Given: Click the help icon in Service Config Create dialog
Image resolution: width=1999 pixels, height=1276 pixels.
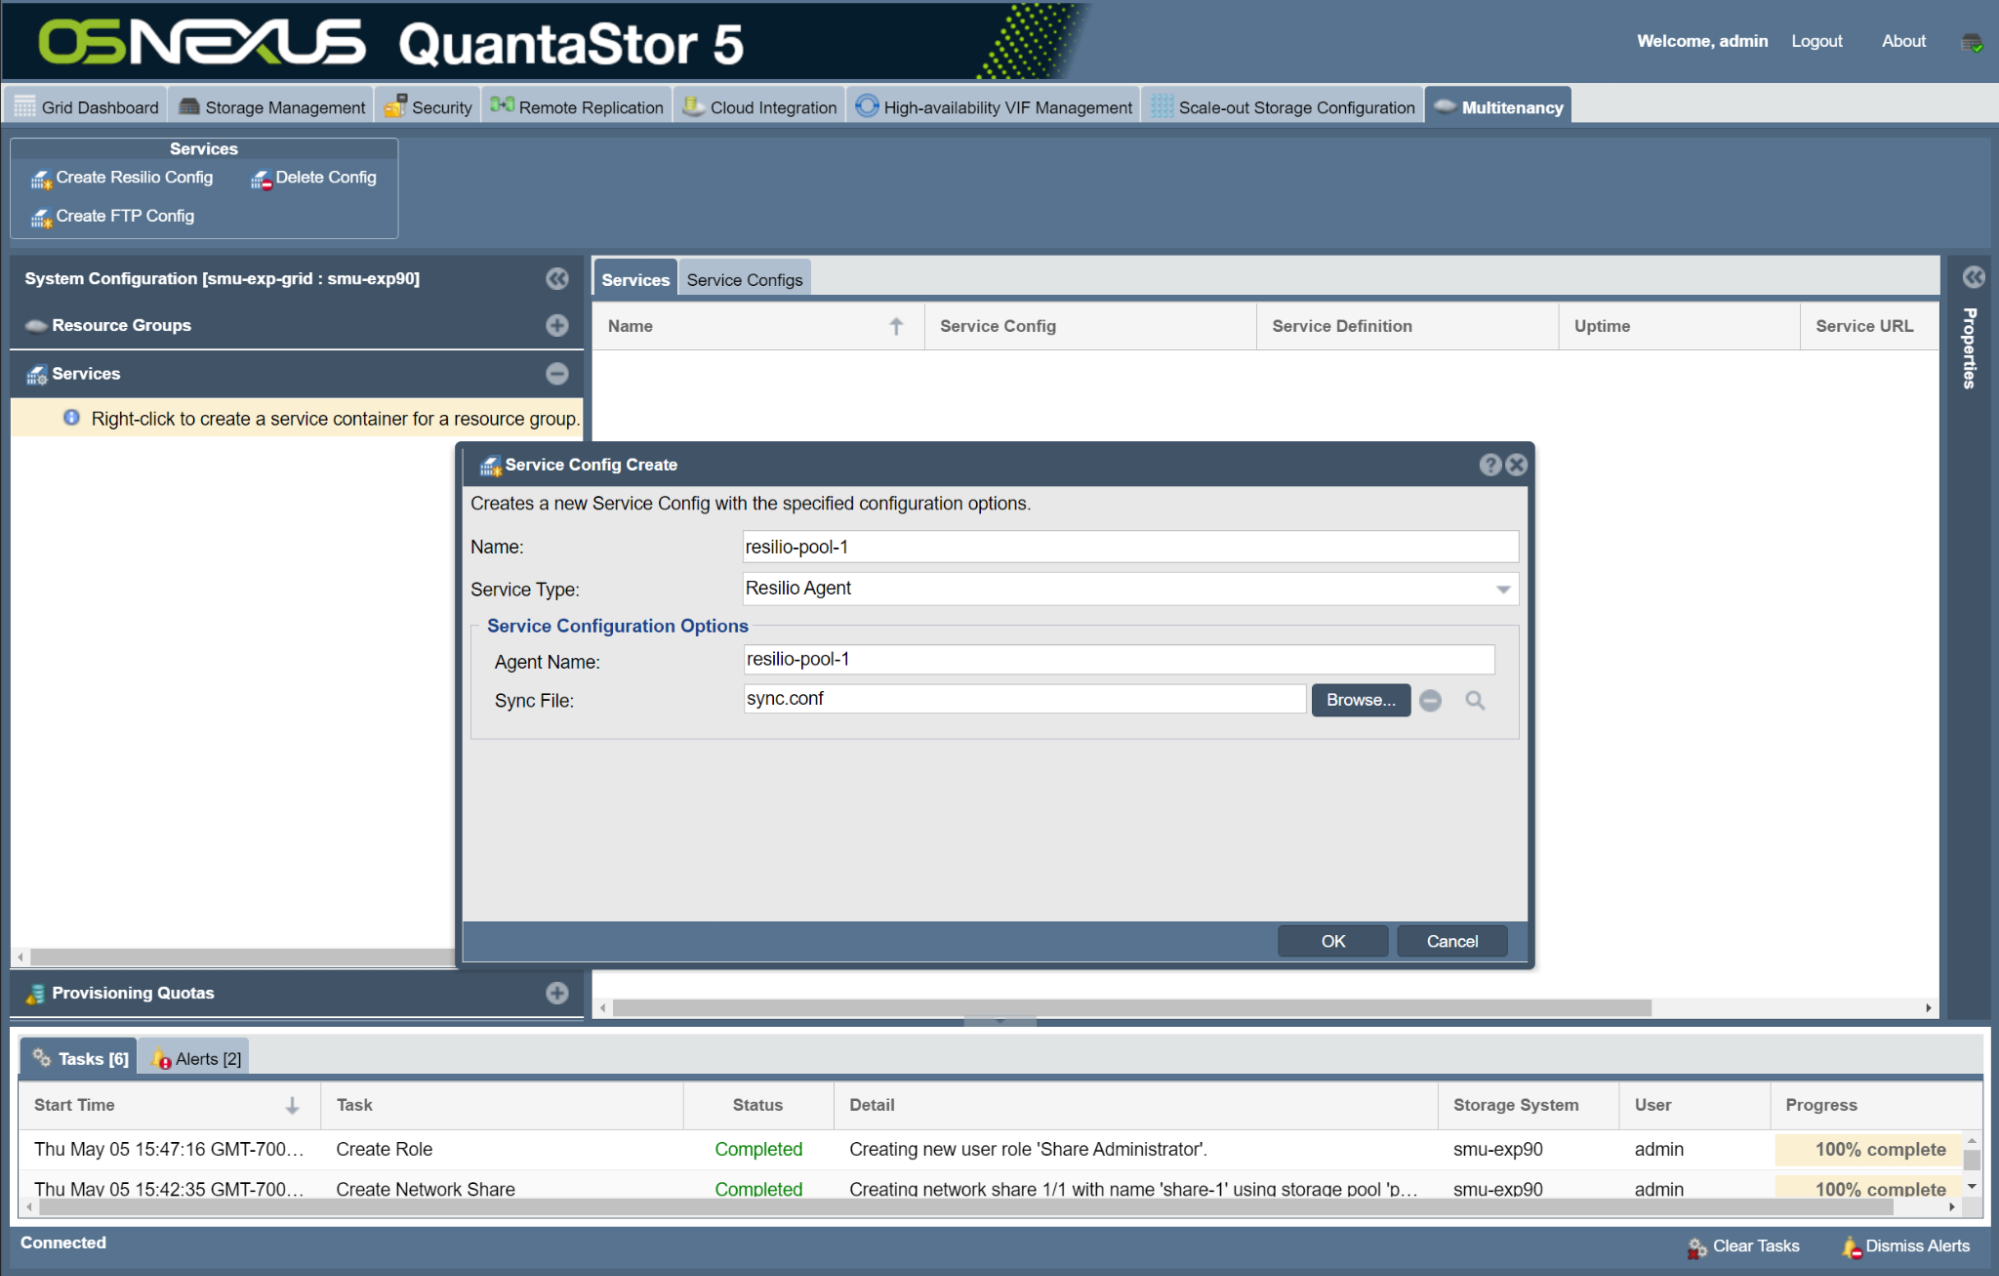Looking at the screenshot, I should 1490,464.
